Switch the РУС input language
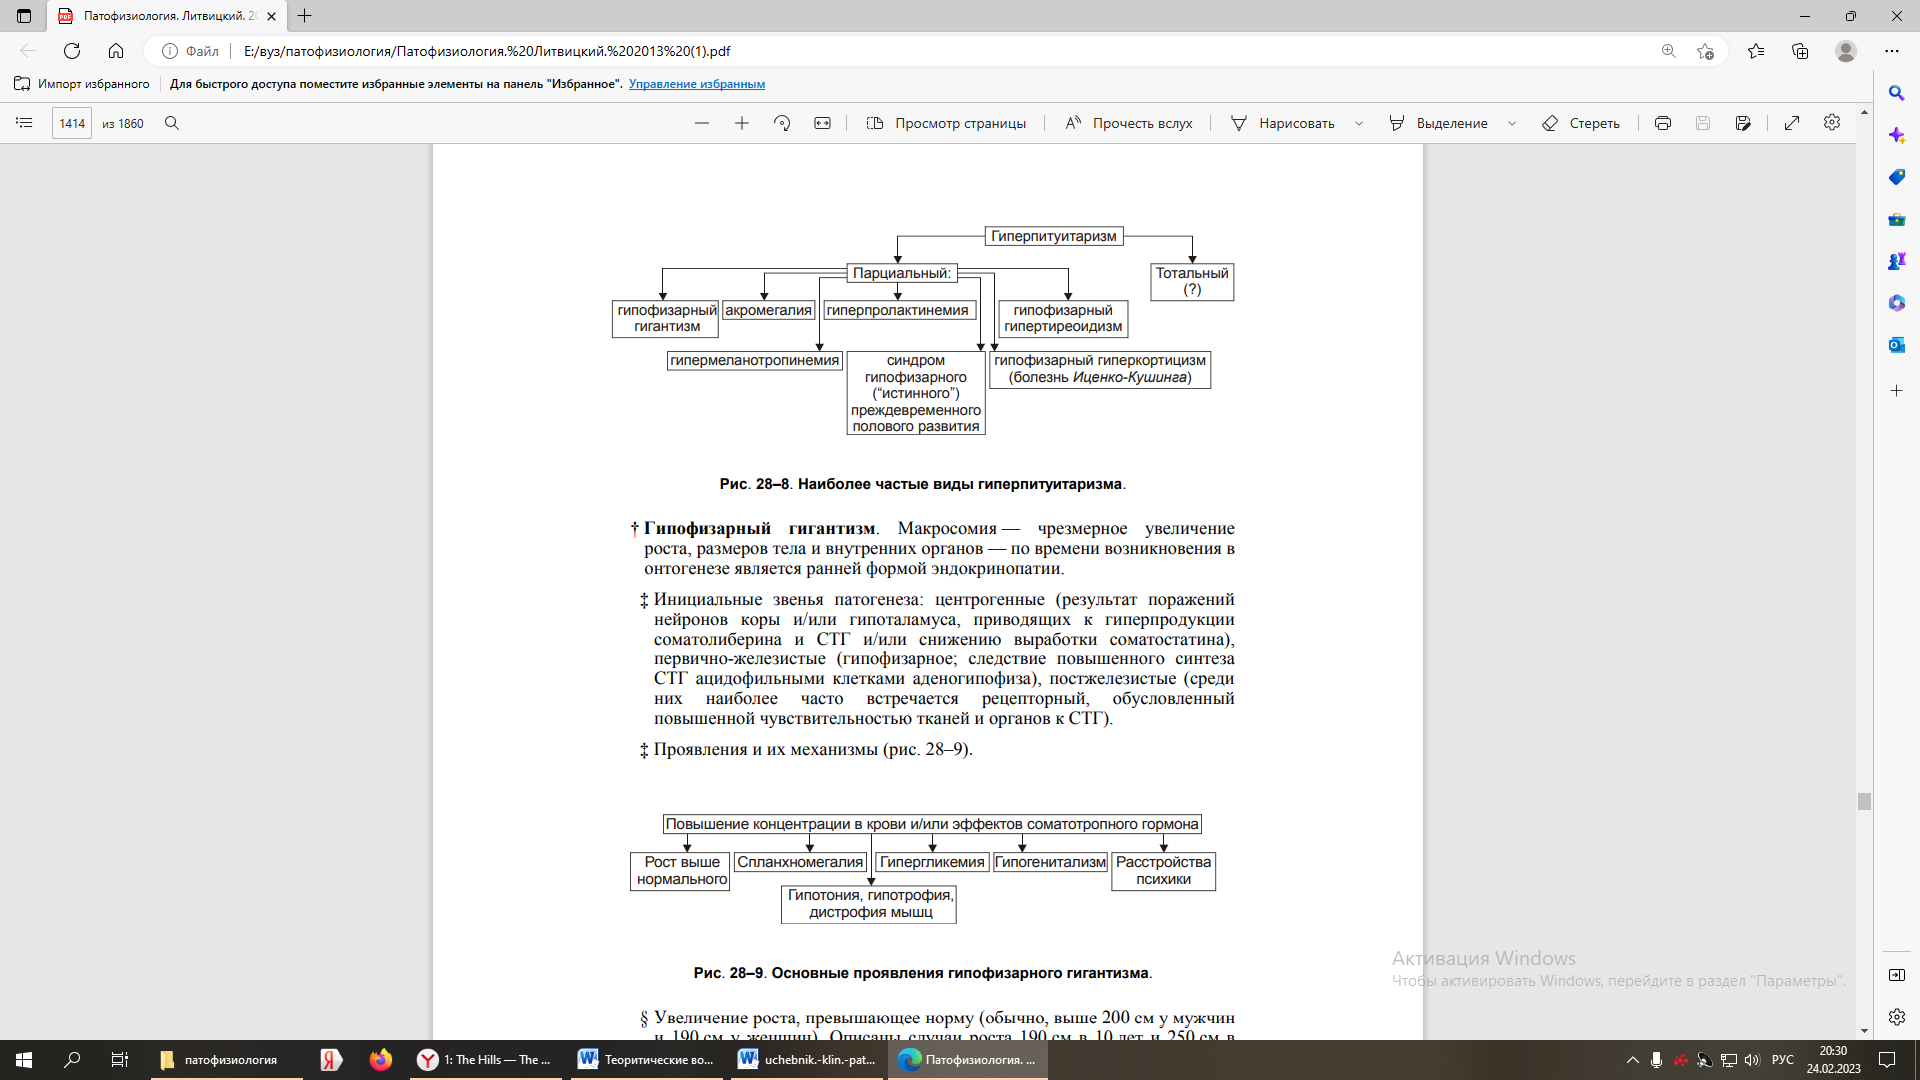The width and height of the screenshot is (1920, 1080). (1782, 1060)
